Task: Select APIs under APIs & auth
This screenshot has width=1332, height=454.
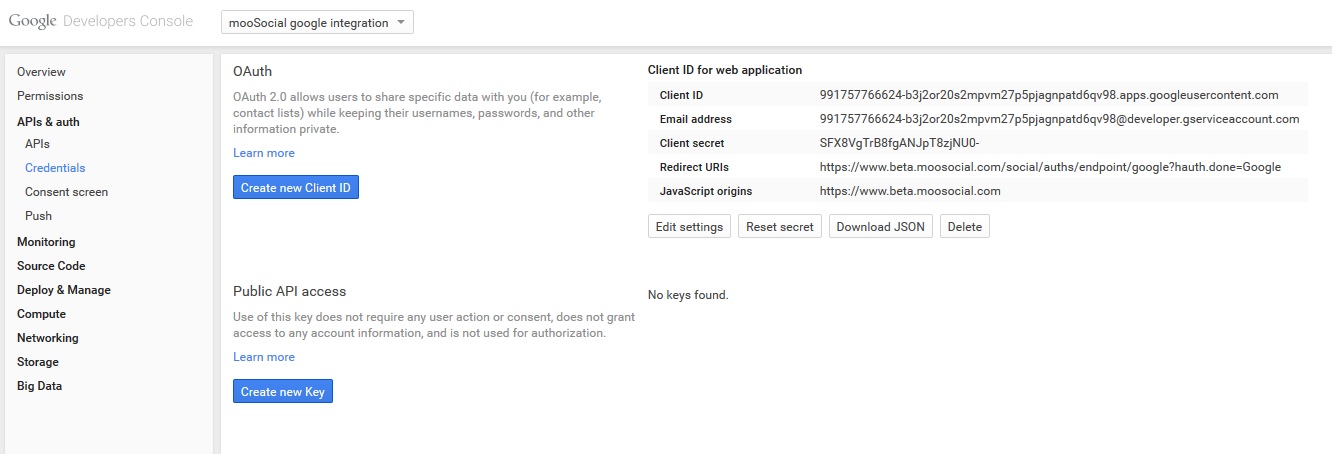Action: click(37, 144)
